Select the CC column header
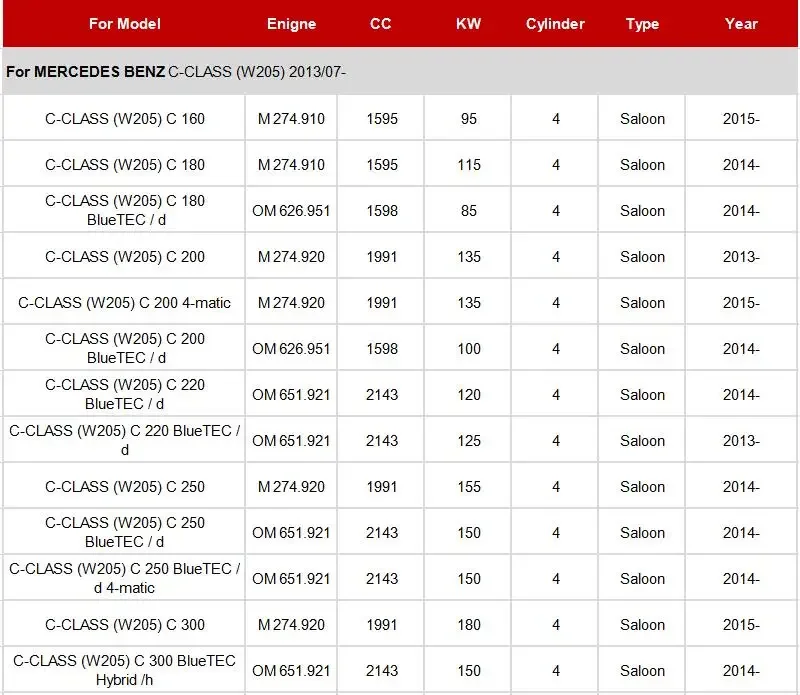 click(381, 24)
